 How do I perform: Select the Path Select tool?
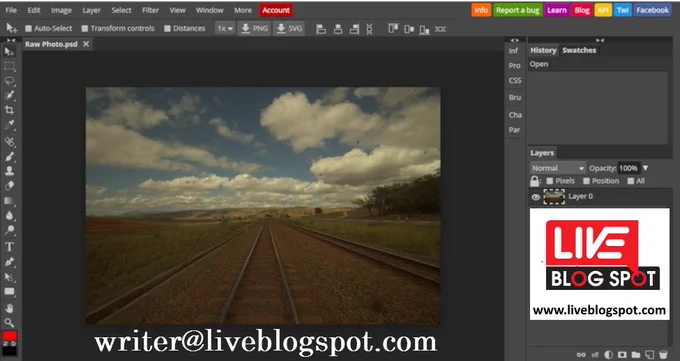pos(9,277)
